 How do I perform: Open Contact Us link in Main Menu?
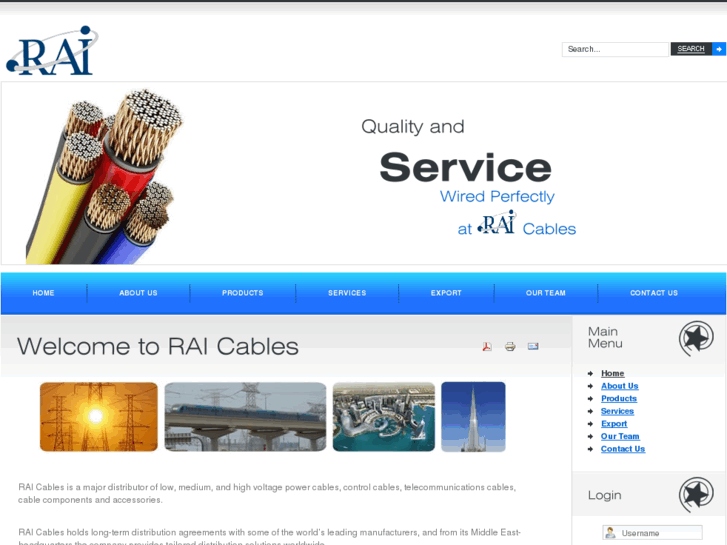623,449
